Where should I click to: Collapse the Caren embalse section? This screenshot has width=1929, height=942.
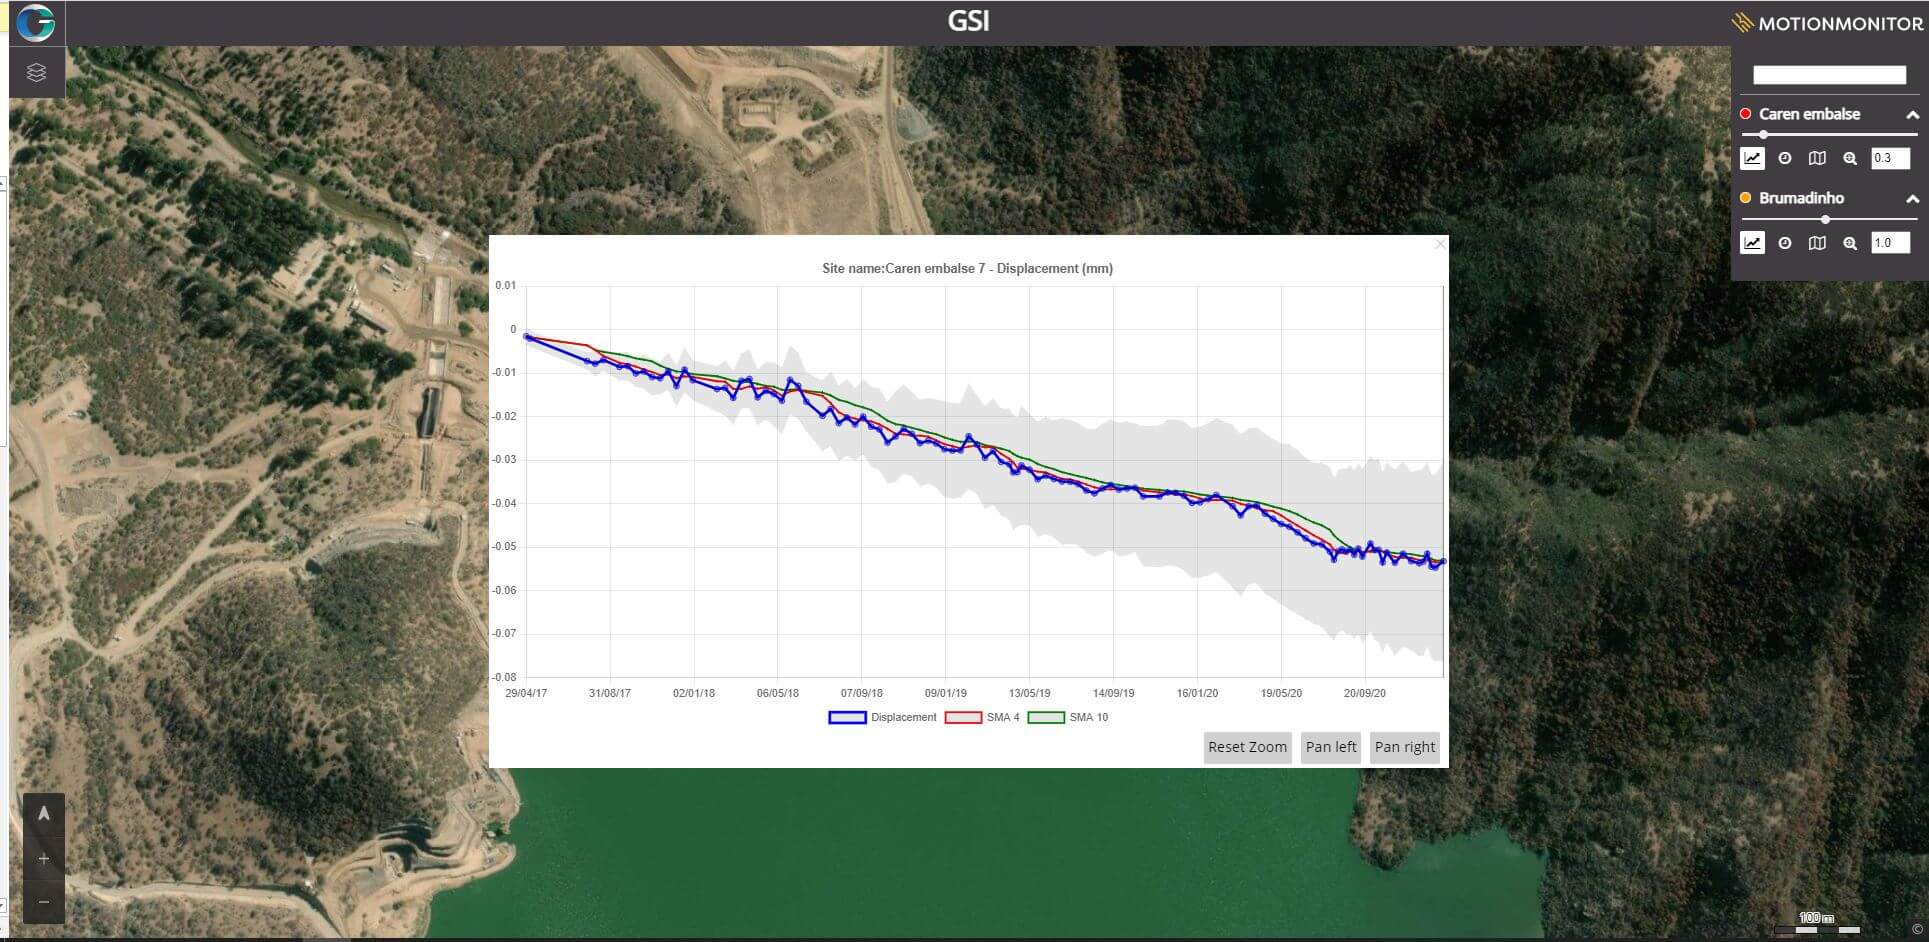pyautogui.click(x=1912, y=115)
